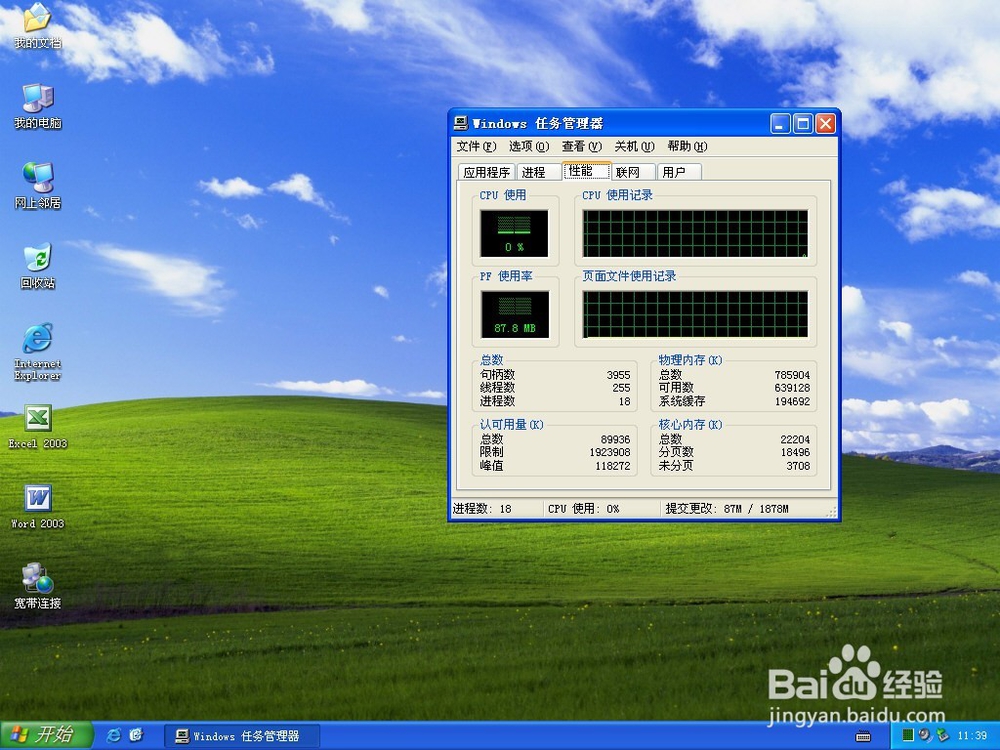Click the second quick launch browser icon
The width and height of the screenshot is (1000, 750).
pyautogui.click(x=136, y=735)
